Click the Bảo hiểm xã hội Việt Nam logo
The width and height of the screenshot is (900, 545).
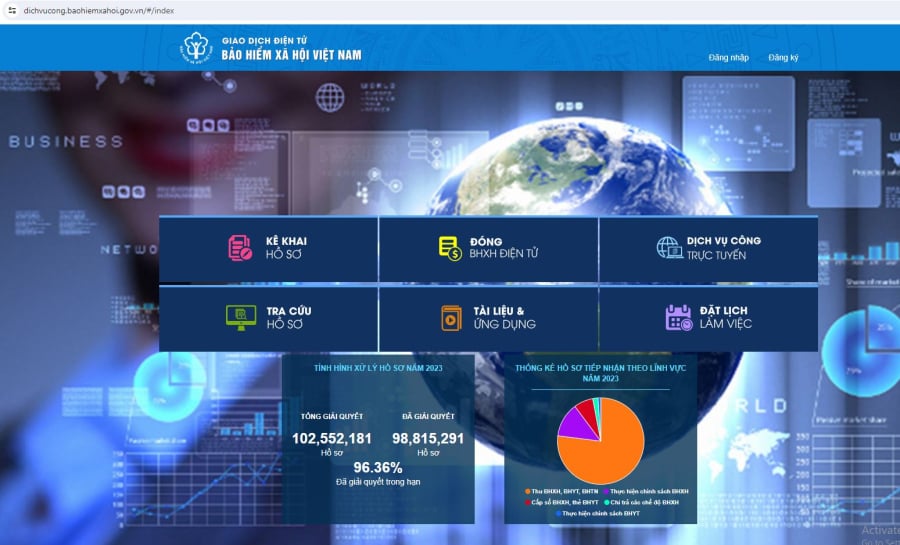tap(196, 47)
